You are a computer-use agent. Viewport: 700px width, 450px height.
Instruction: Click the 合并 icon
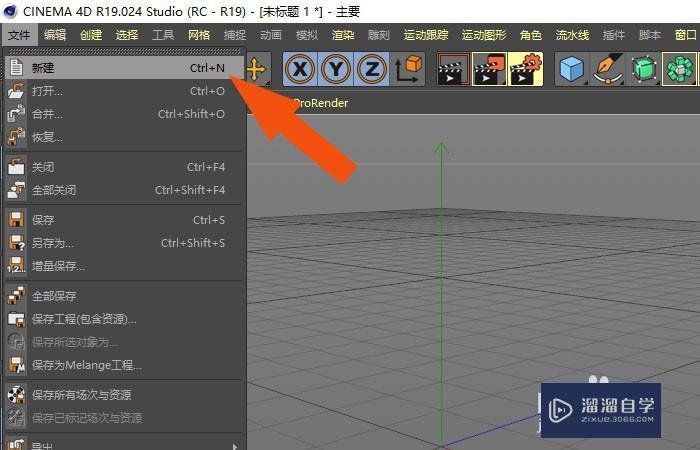point(16,114)
